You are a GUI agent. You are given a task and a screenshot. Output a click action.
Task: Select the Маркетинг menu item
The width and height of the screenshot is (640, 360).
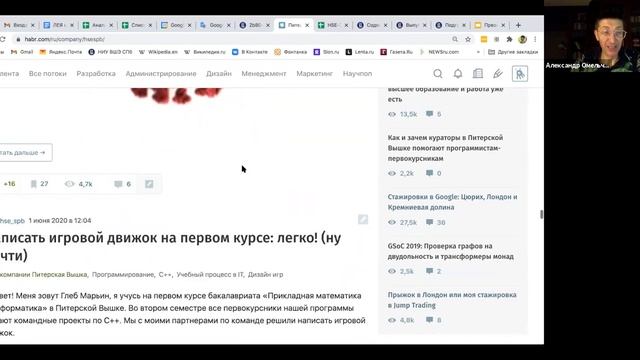(x=315, y=74)
